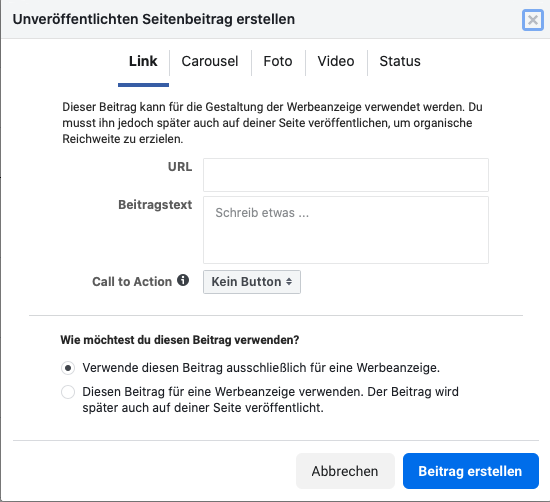
Task: Click the URL field label
Action: click(180, 167)
